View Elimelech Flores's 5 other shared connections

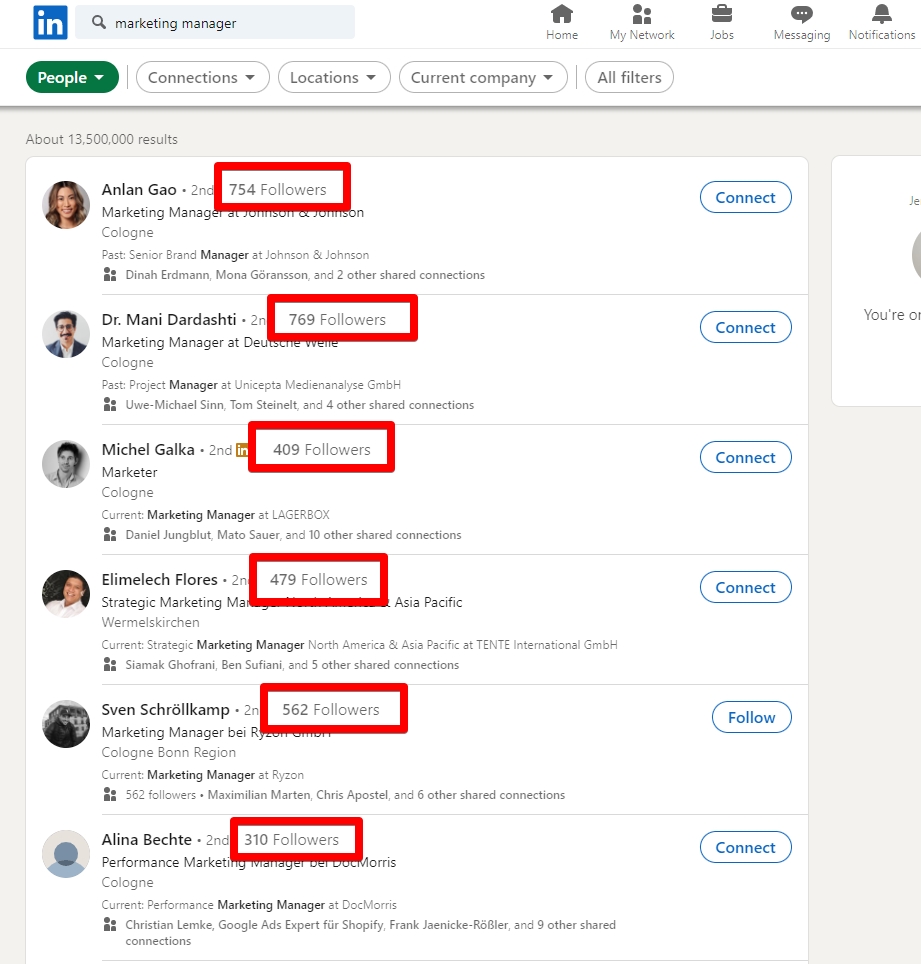292,665
